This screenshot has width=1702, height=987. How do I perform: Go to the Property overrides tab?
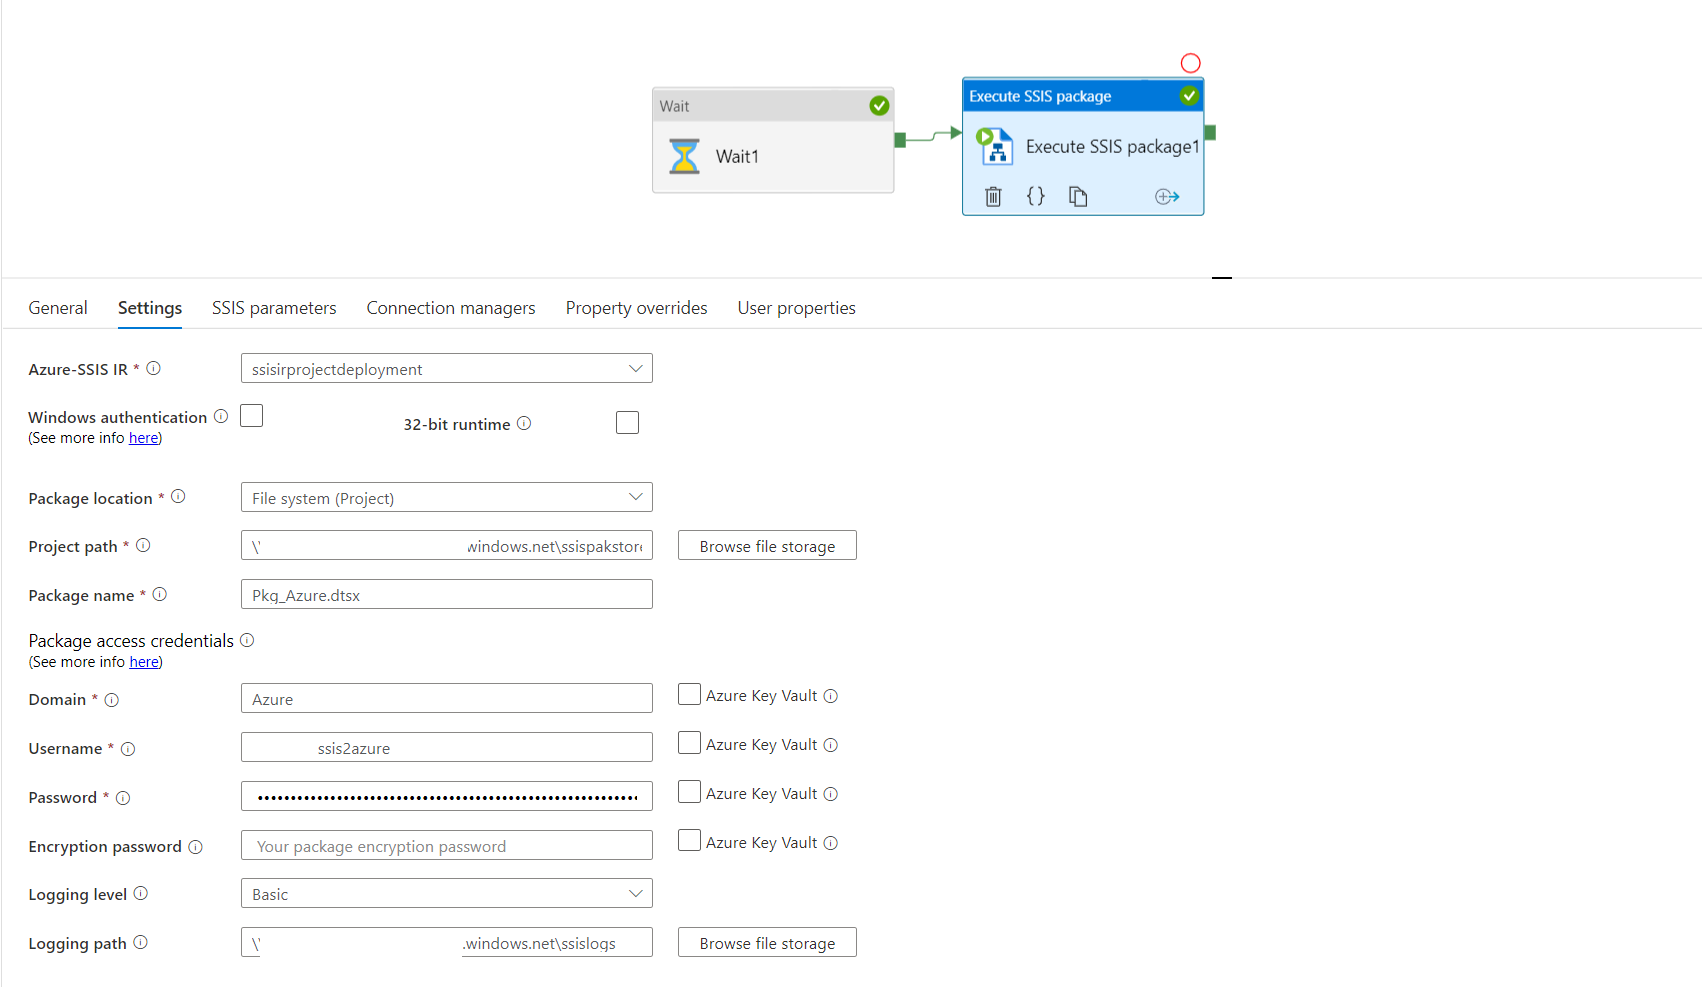pyautogui.click(x=637, y=308)
